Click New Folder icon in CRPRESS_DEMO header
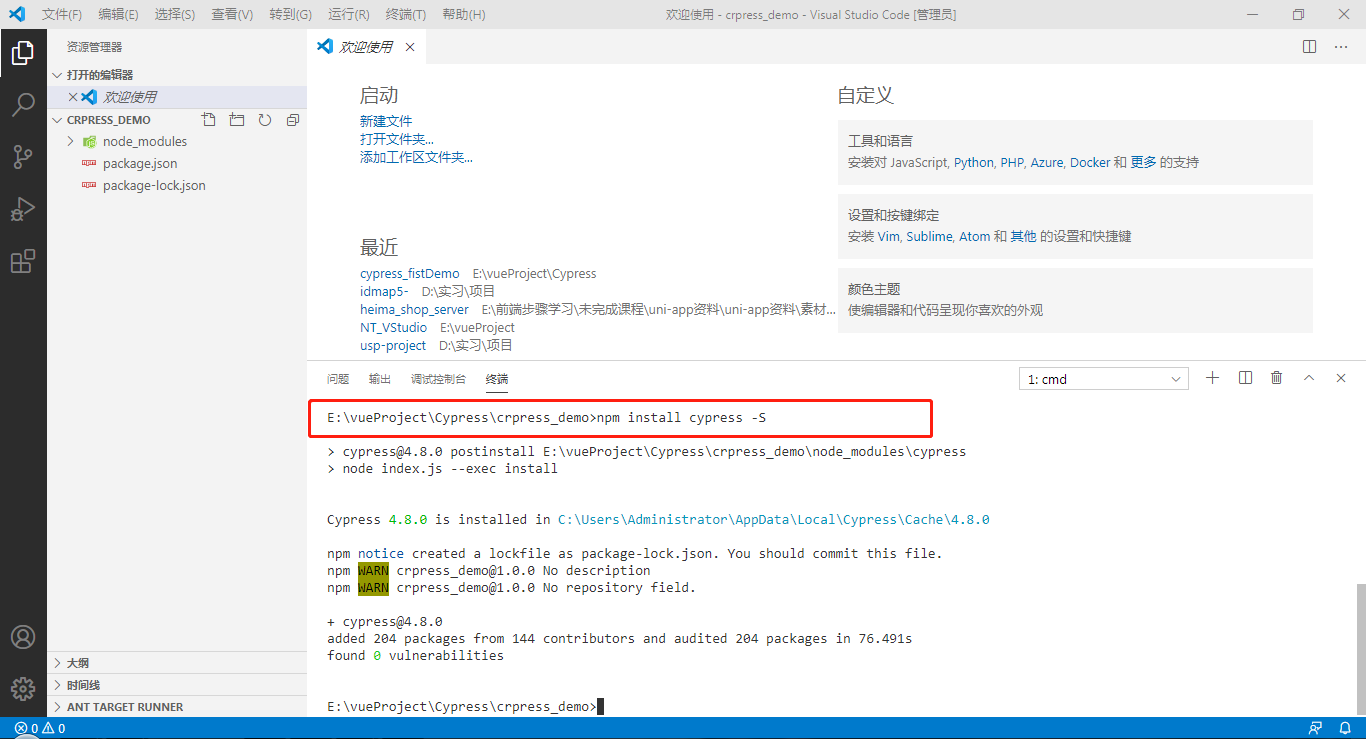 (236, 120)
